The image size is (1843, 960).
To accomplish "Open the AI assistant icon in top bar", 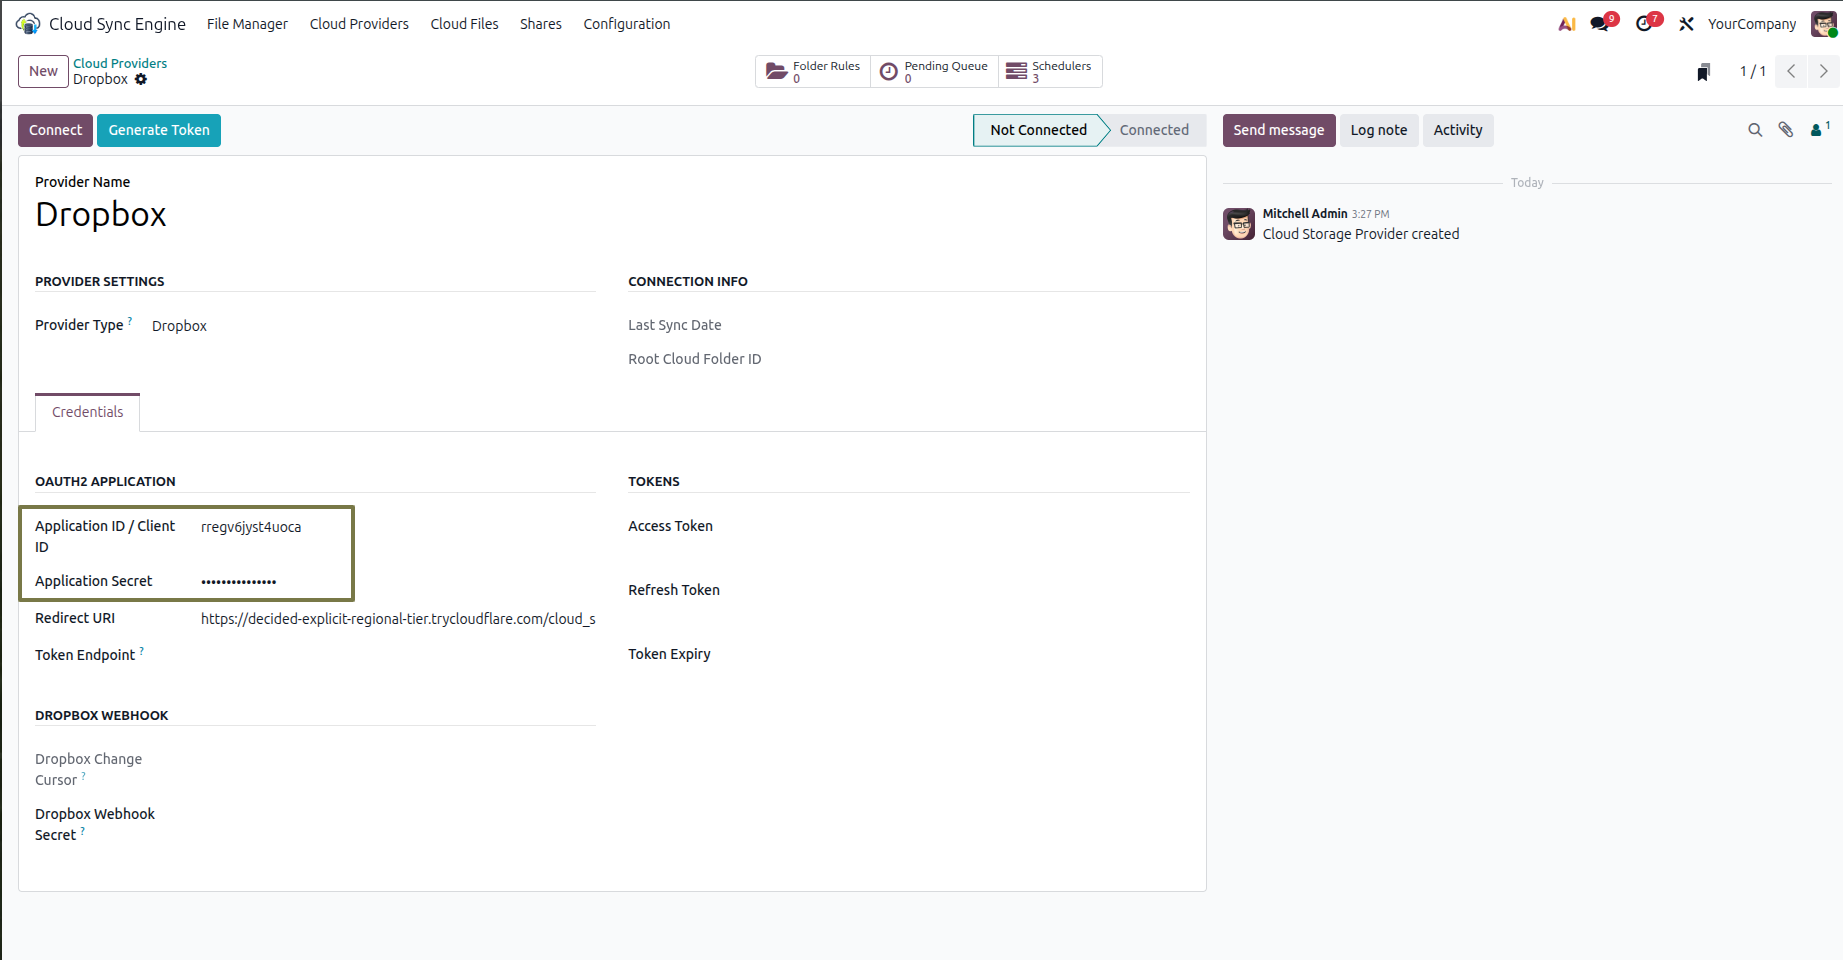I will pyautogui.click(x=1567, y=24).
